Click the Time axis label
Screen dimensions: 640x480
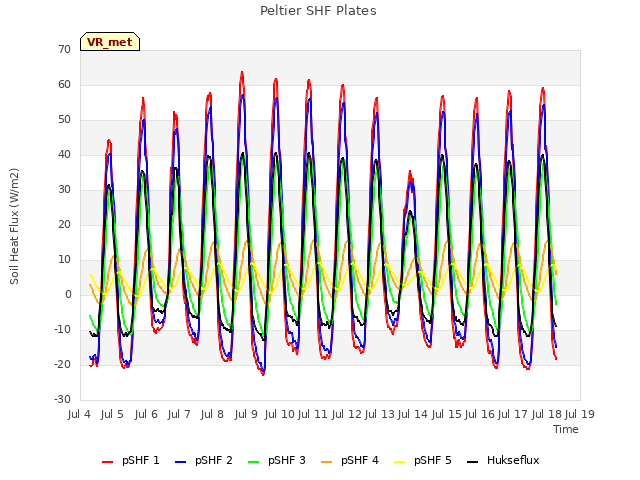(x=566, y=429)
